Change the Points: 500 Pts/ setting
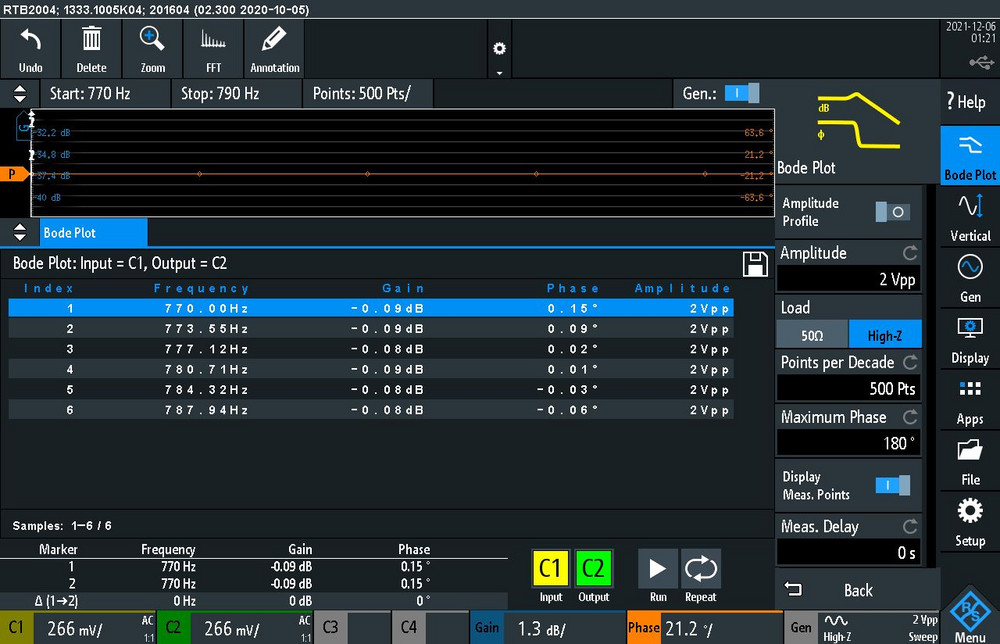The width and height of the screenshot is (1000, 644). (368, 94)
